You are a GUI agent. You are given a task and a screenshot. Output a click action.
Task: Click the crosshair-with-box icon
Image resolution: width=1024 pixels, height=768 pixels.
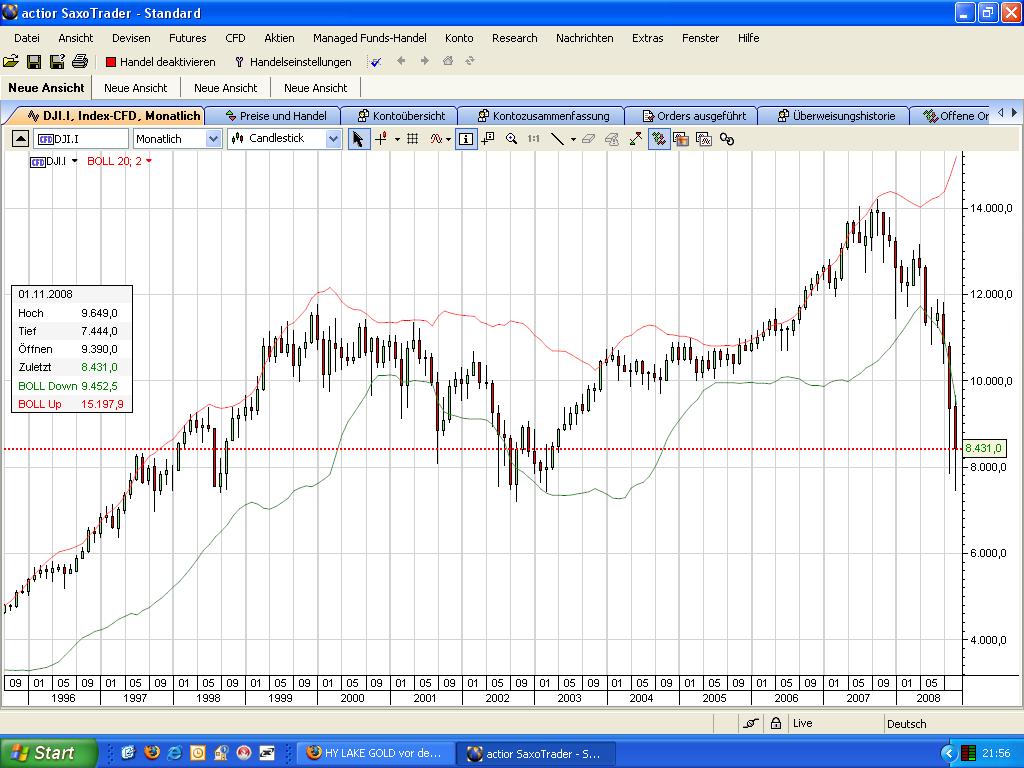point(488,138)
